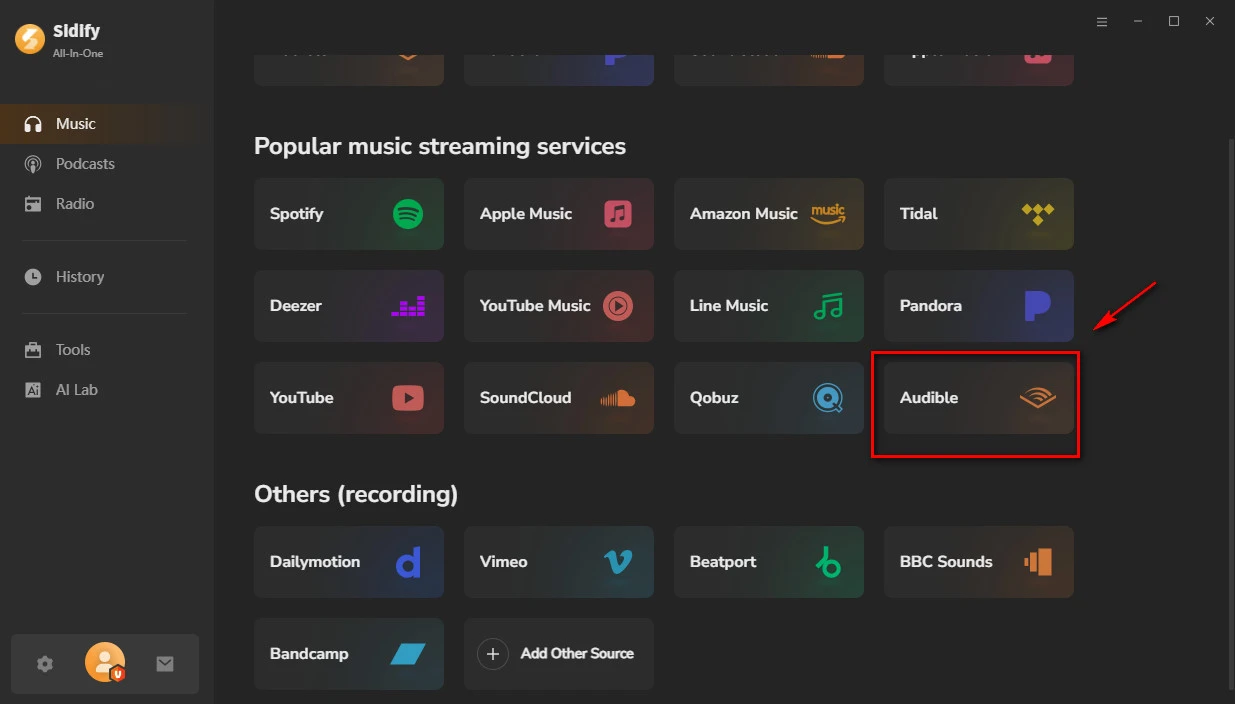Switch to the Music section
The height and width of the screenshot is (704, 1235).
[x=105, y=124]
